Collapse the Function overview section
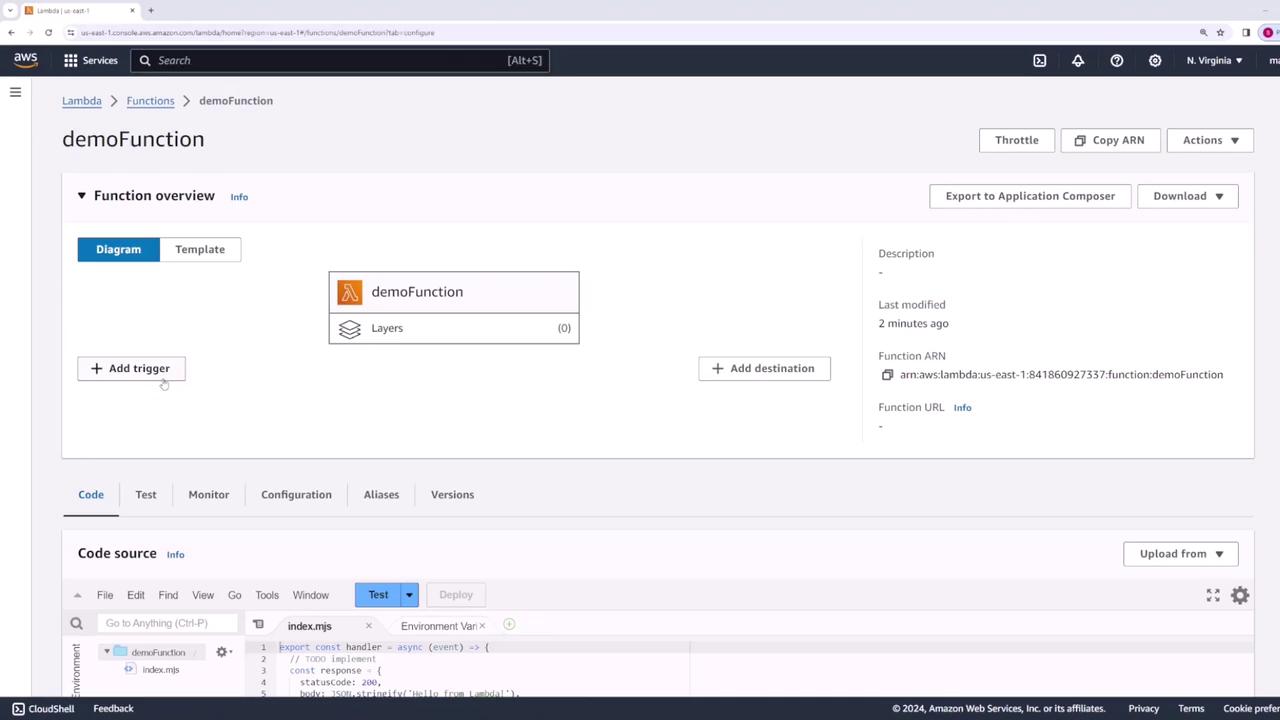This screenshot has width=1280, height=720. point(82,196)
